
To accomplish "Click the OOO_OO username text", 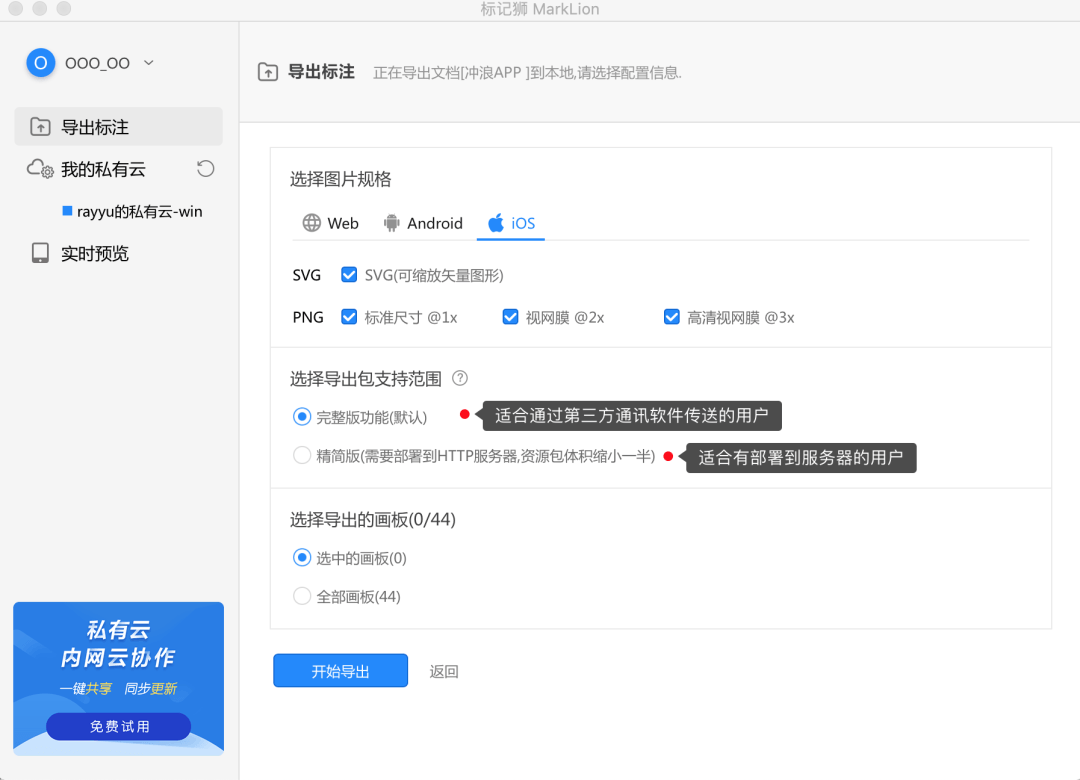I will [97, 63].
